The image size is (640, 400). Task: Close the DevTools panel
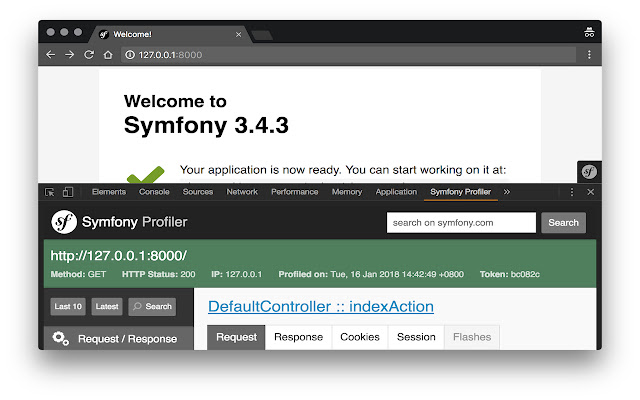591,192
